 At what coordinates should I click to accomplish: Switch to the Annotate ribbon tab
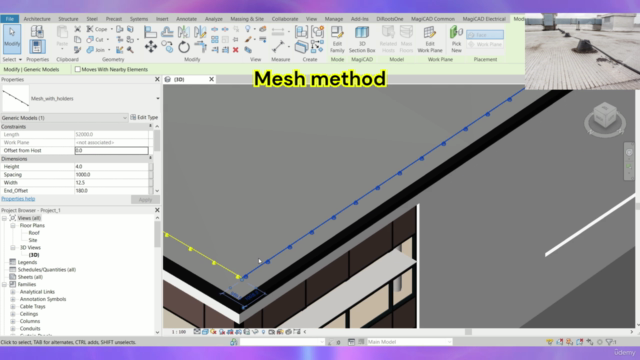click(186, 19)
